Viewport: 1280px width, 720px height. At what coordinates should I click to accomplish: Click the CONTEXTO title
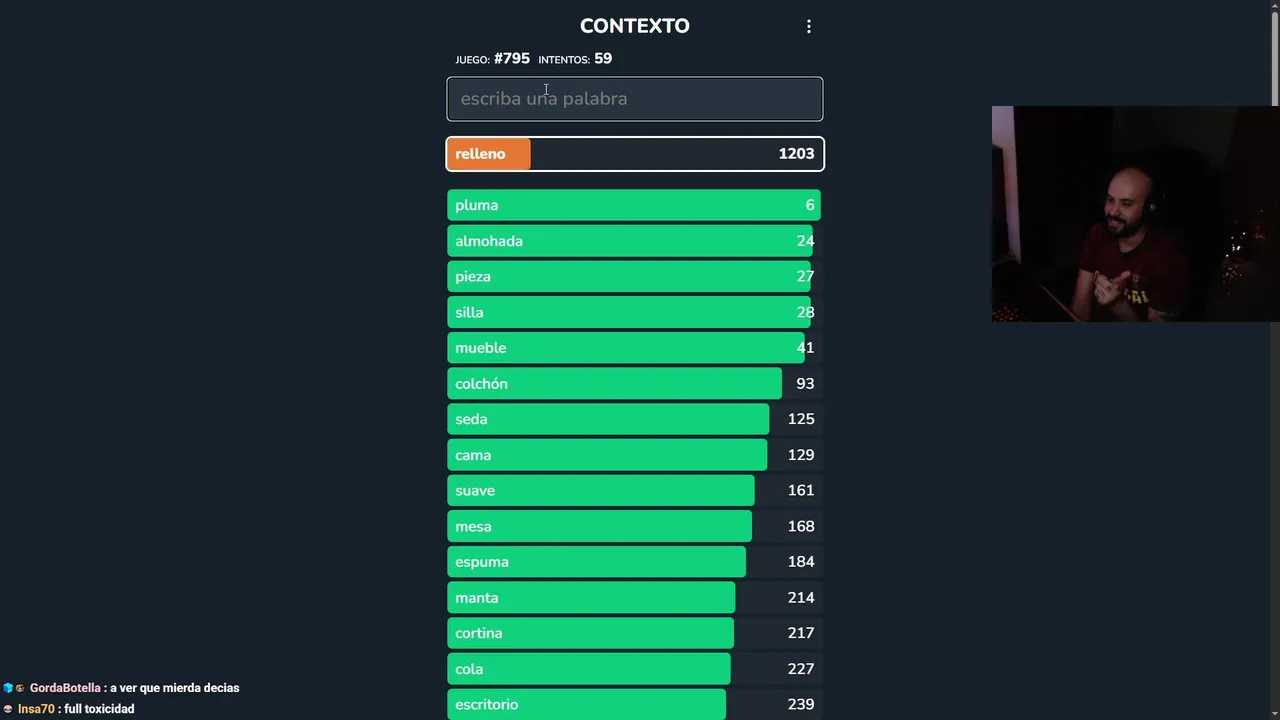[x=634, y=26]
